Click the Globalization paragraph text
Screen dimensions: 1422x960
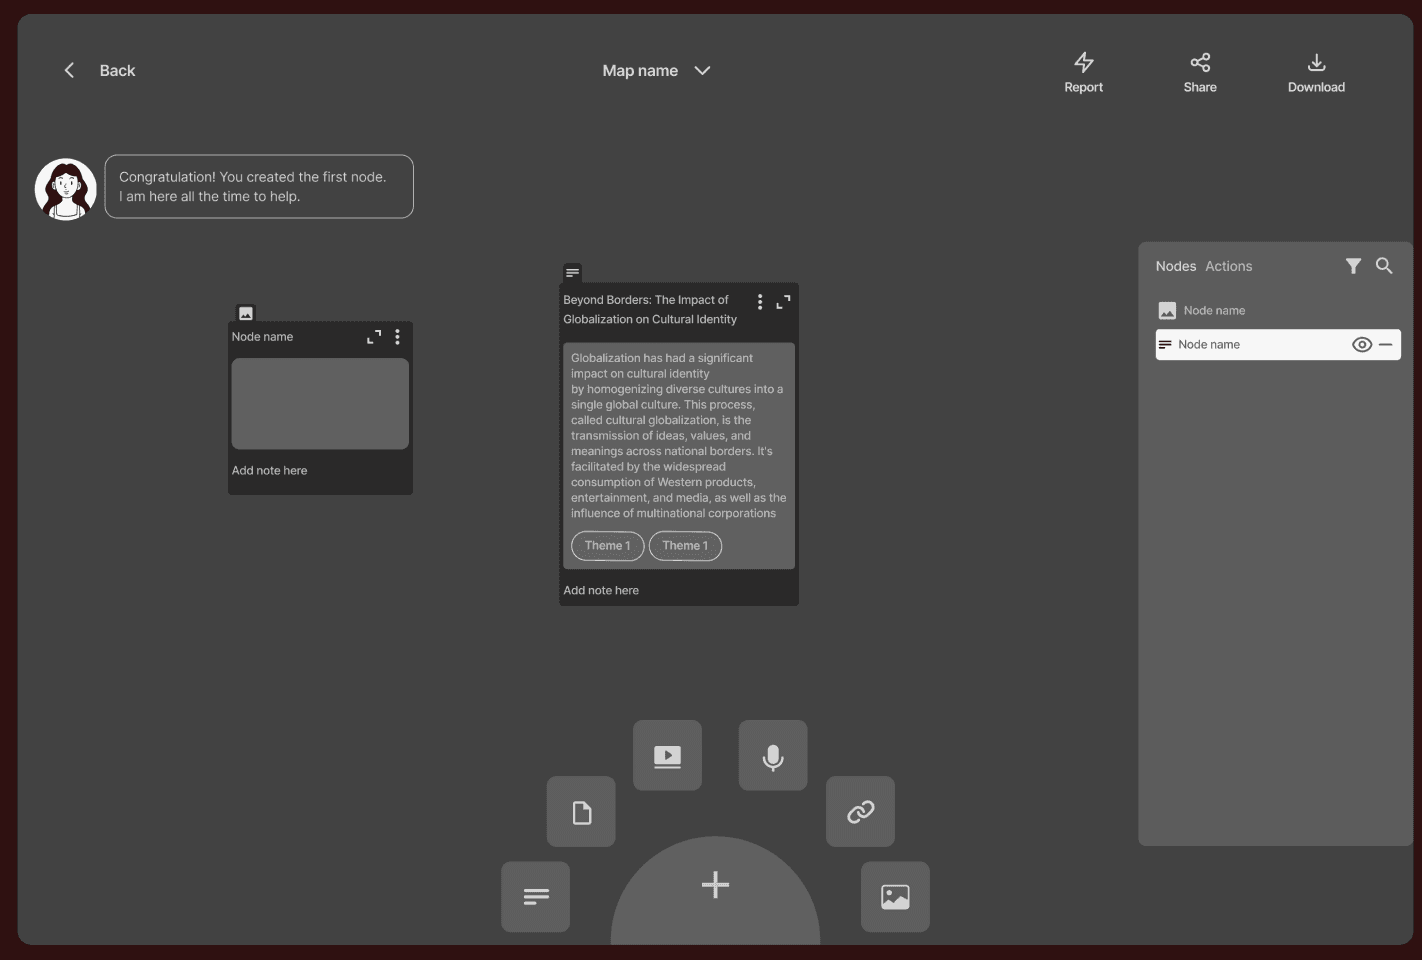[678, 435]
